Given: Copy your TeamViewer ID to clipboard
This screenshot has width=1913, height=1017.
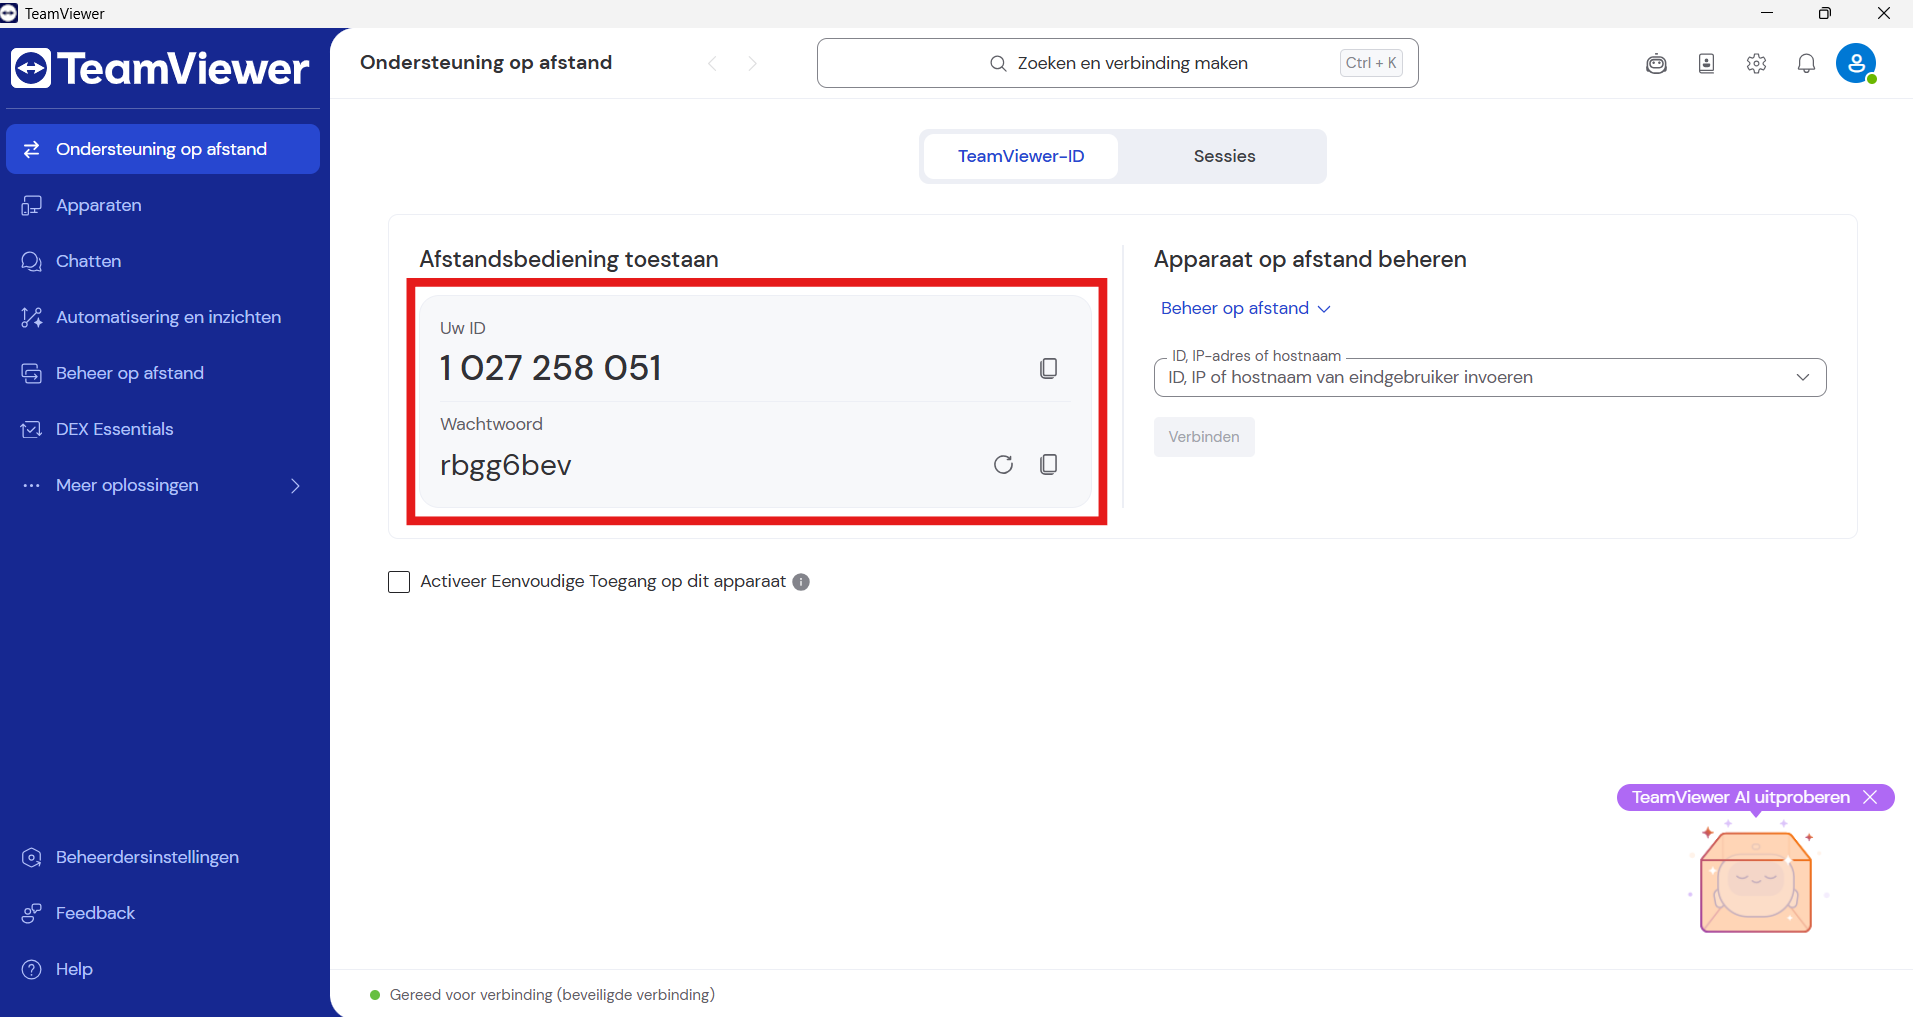Looking at the screenshot, I should point(1048,368).
